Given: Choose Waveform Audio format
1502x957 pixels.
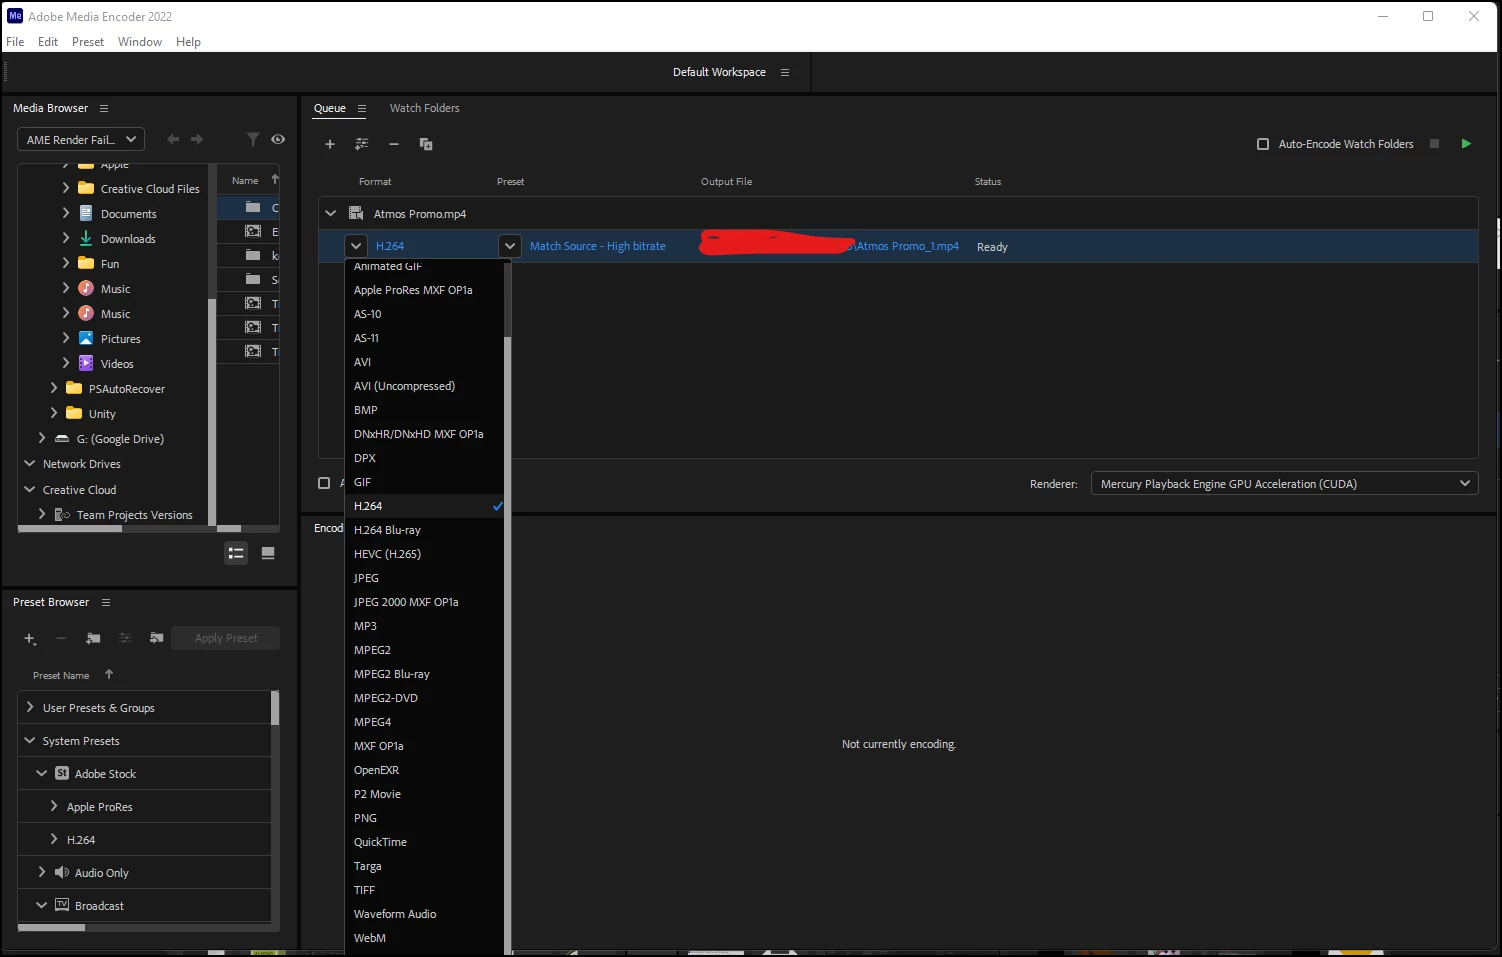Looking at the screenshot, I should [x=424, y=914].
